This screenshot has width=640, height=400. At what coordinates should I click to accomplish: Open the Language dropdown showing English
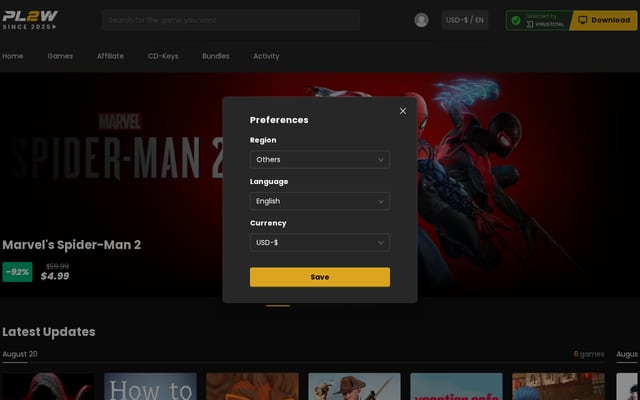[x=320, y=201]
